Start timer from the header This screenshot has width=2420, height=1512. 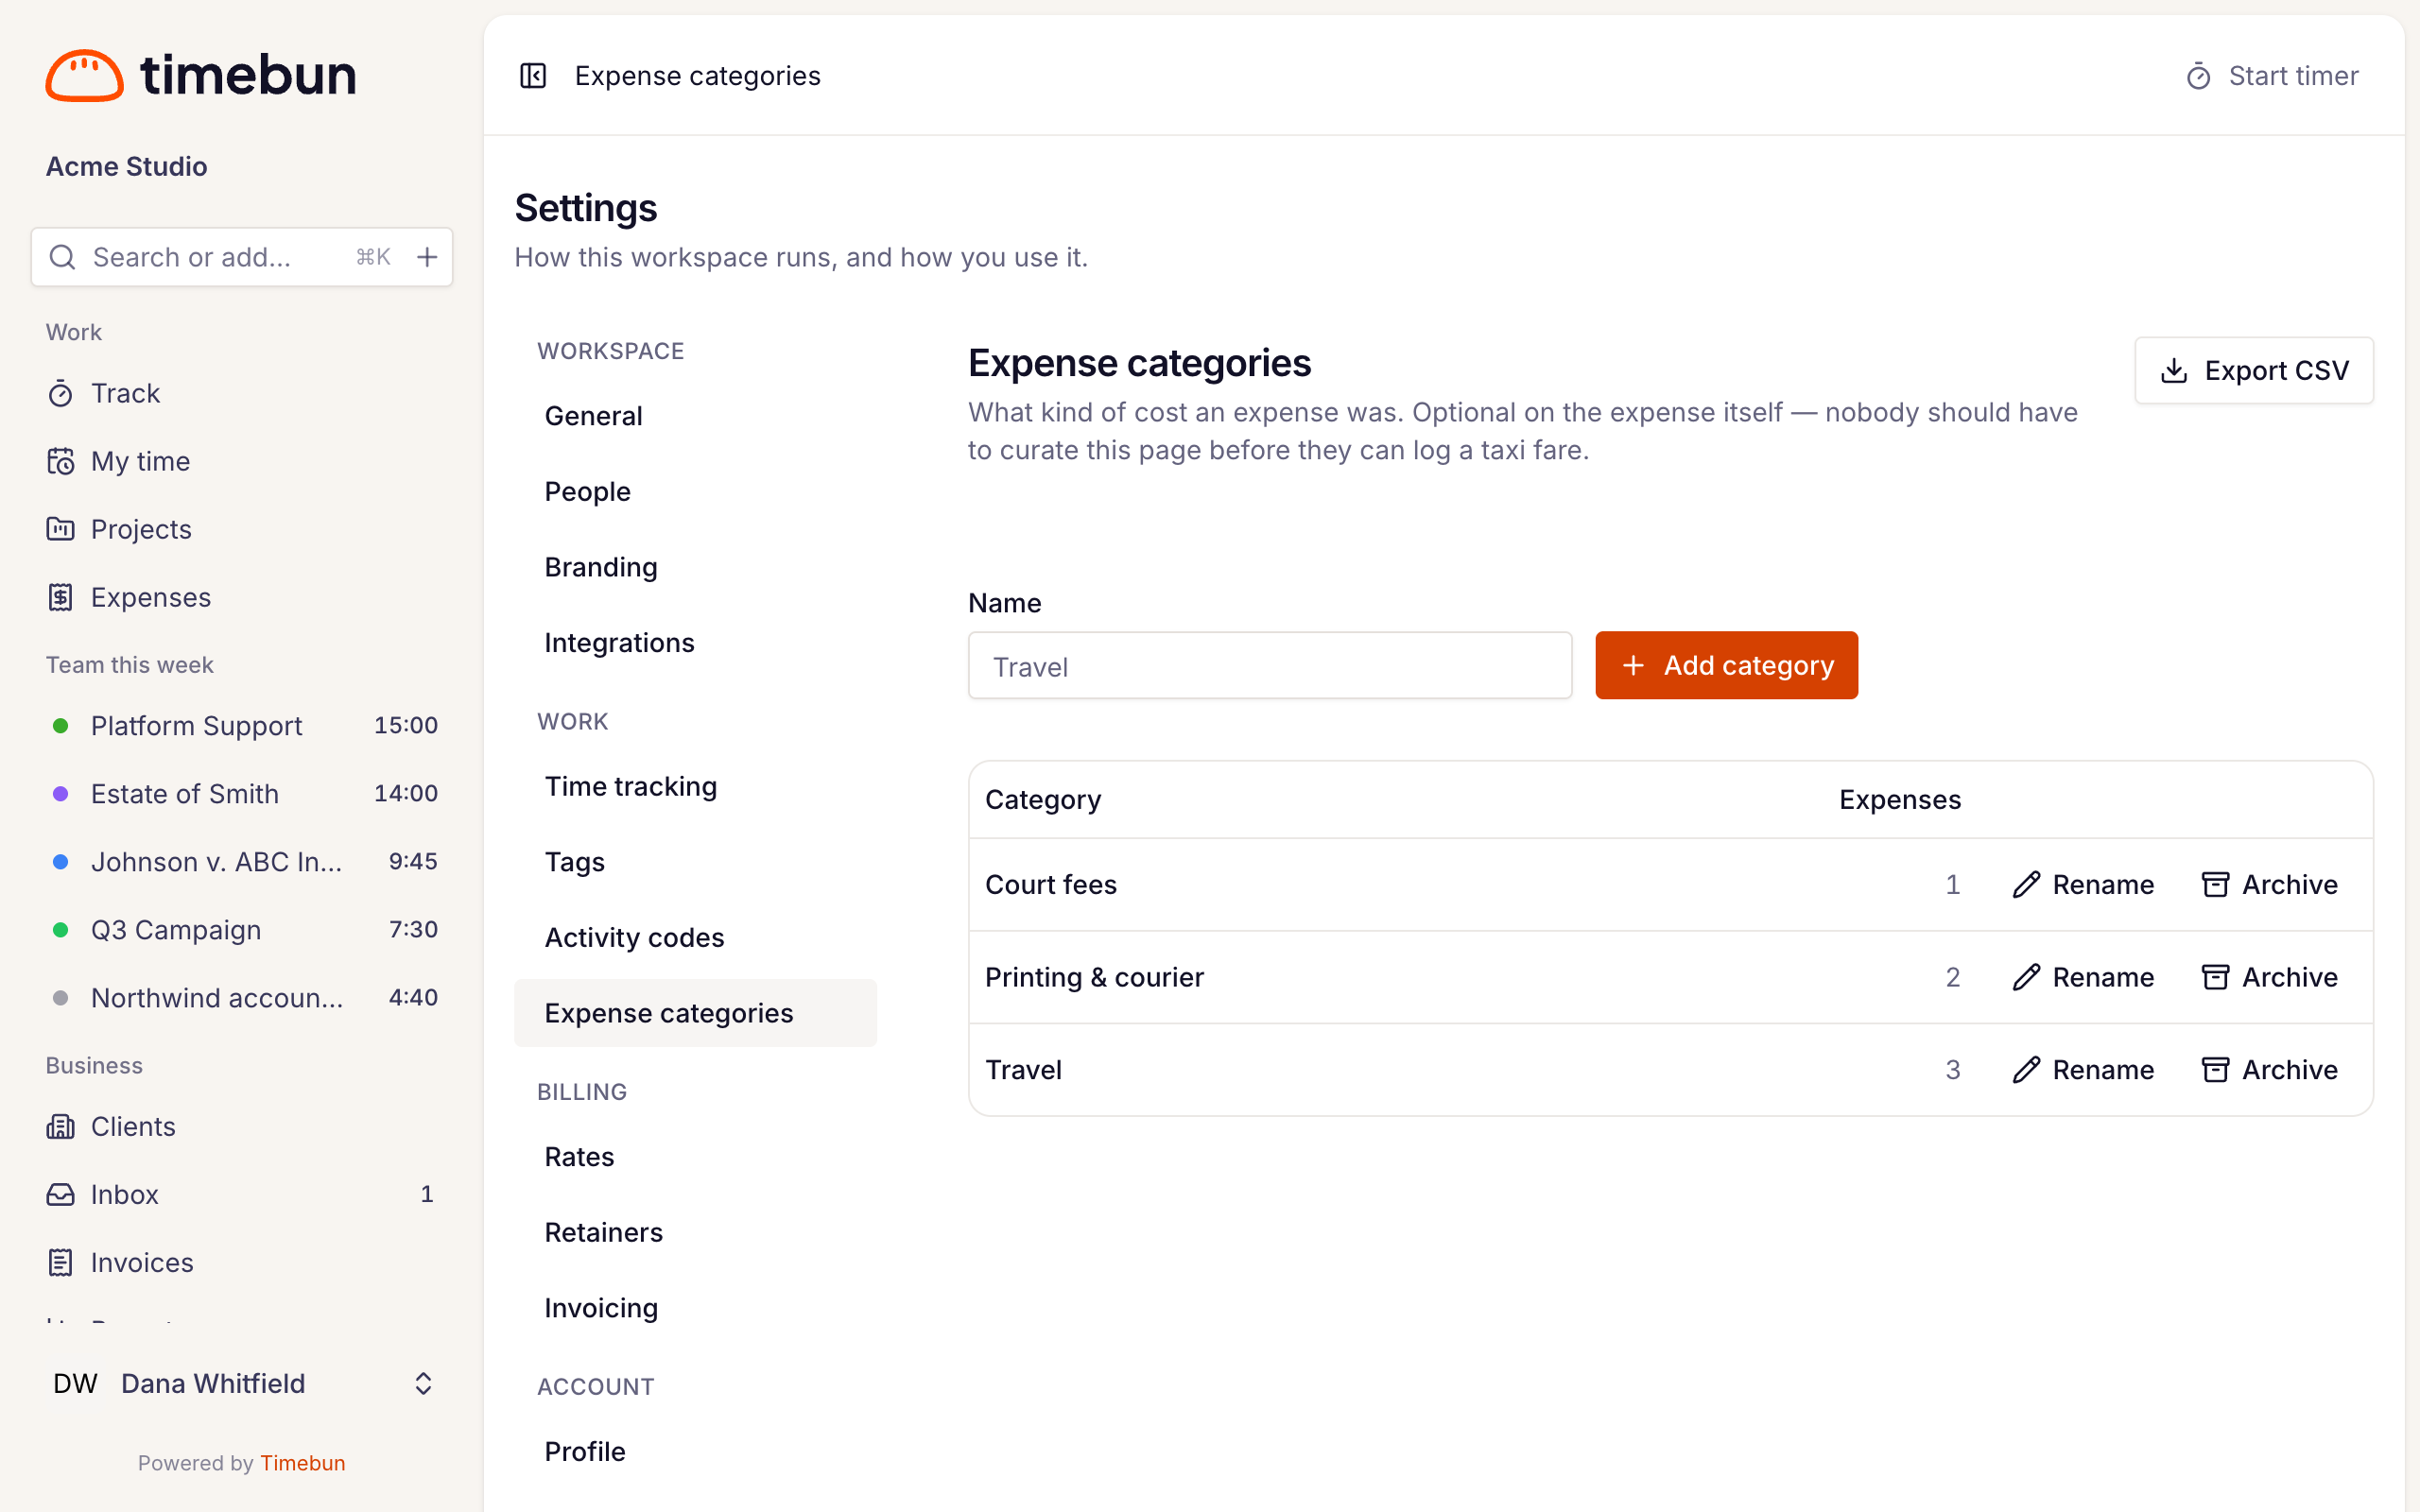(x=2272, y=76)
